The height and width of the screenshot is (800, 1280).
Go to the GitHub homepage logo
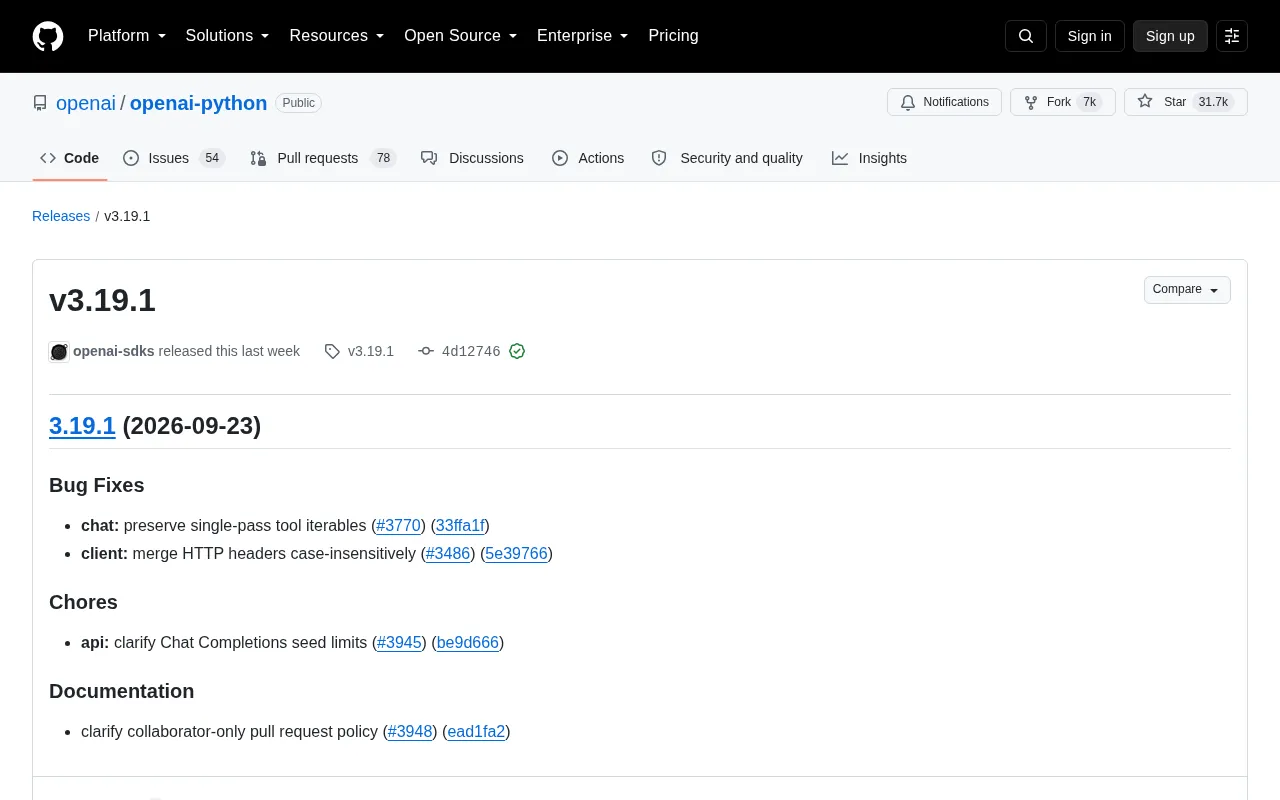[x=48, y=36]
